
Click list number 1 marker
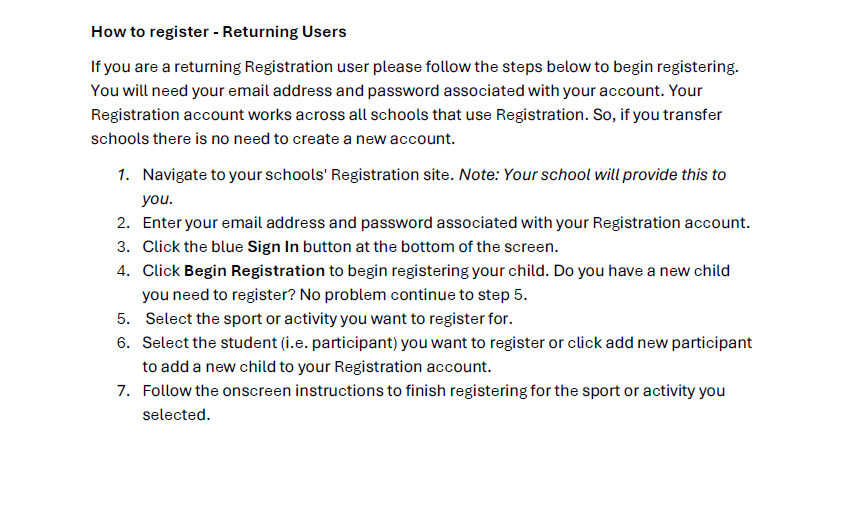coord(123,175)
